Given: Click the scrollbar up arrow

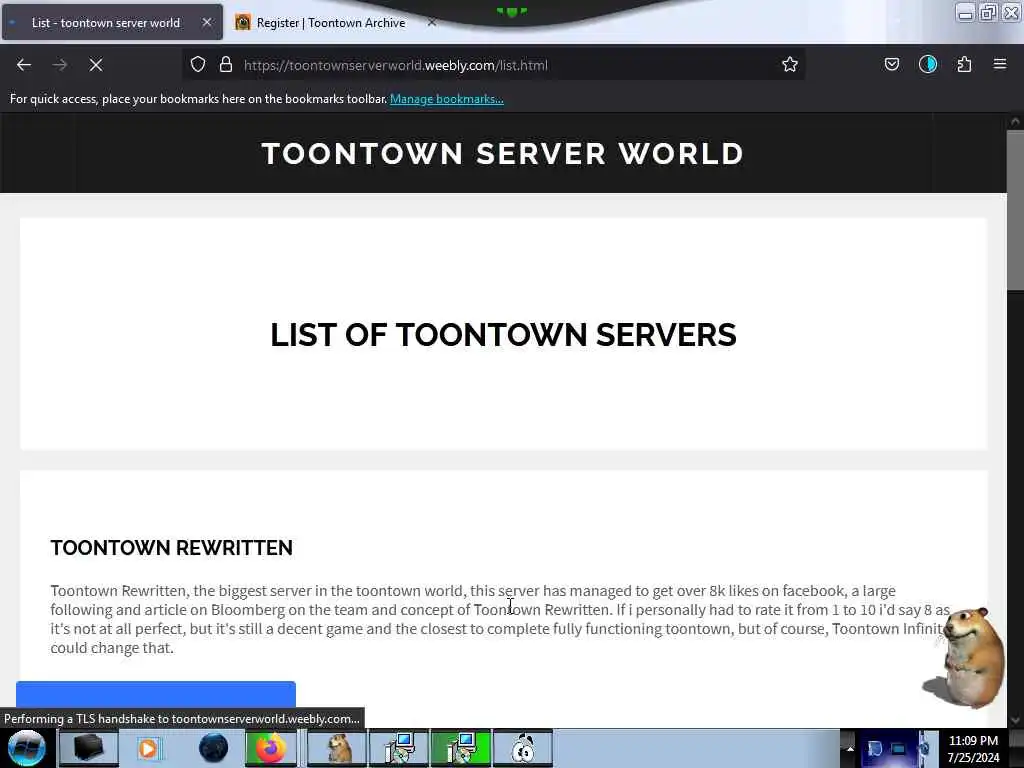Looking at the screenshot, I should pos(1015,121).
